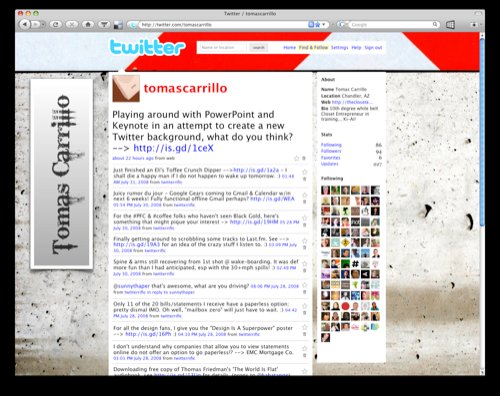The height and width of the screenshot is (396, 500).
Task: Delete the Design Is A Superpower tweet
Action: (x=304, y=334)
